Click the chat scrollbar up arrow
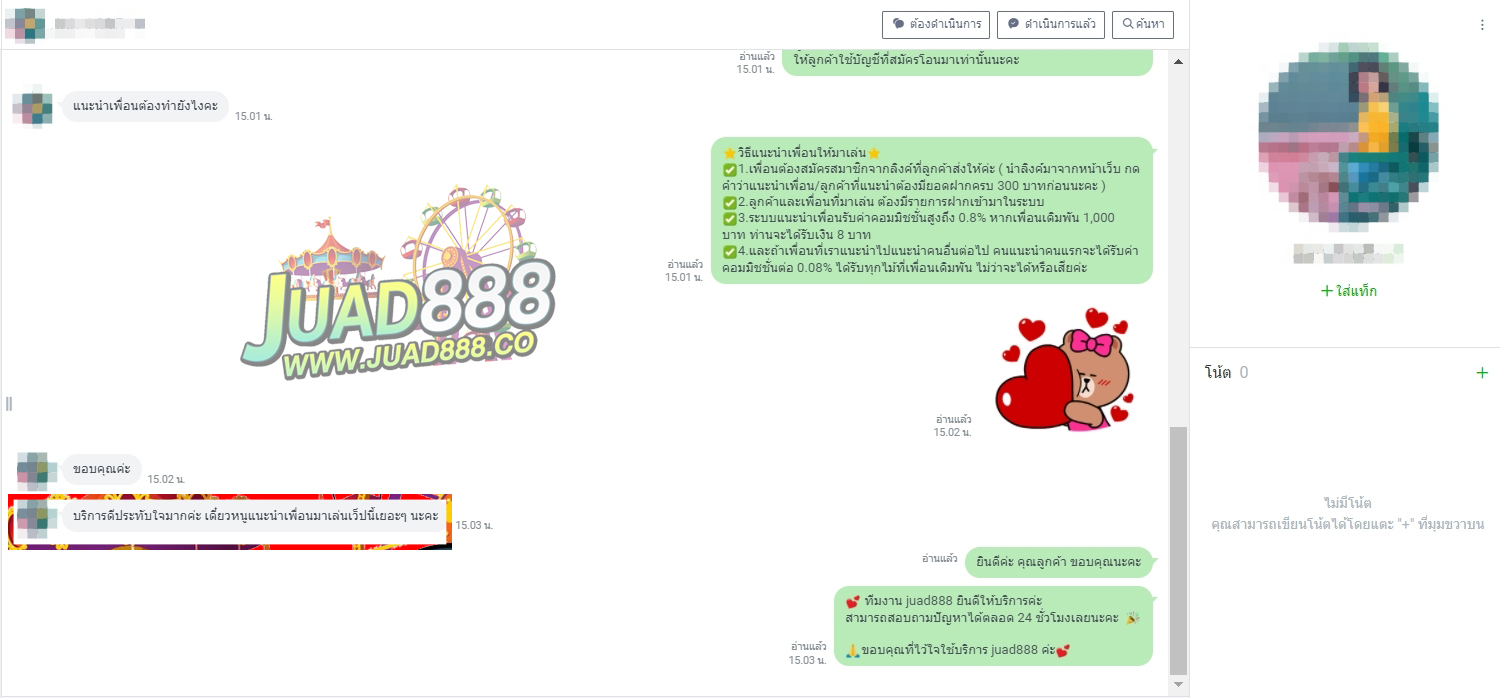1500x698 pixels. [1178, 62]
